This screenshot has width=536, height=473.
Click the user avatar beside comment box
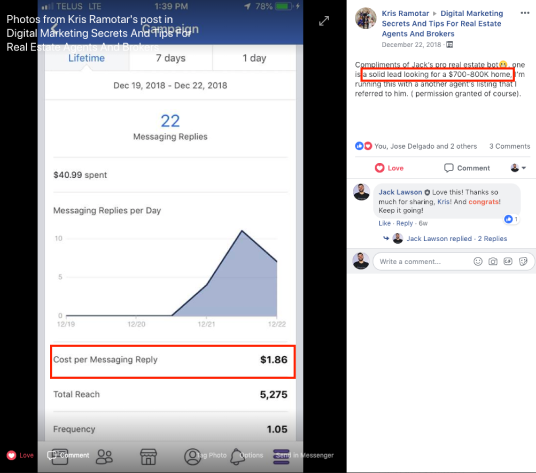(361, 261)
